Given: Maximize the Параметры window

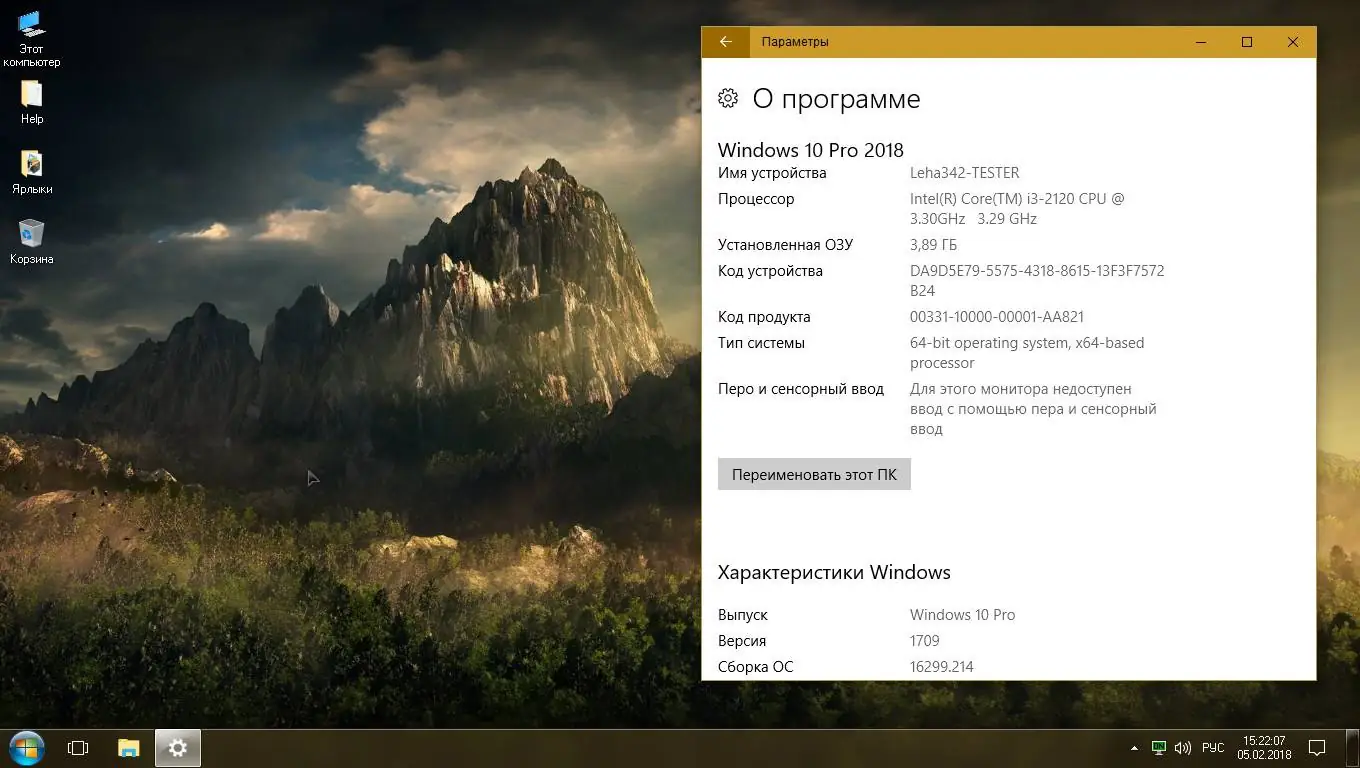Looking at the screenshot, I should 1247,42.
